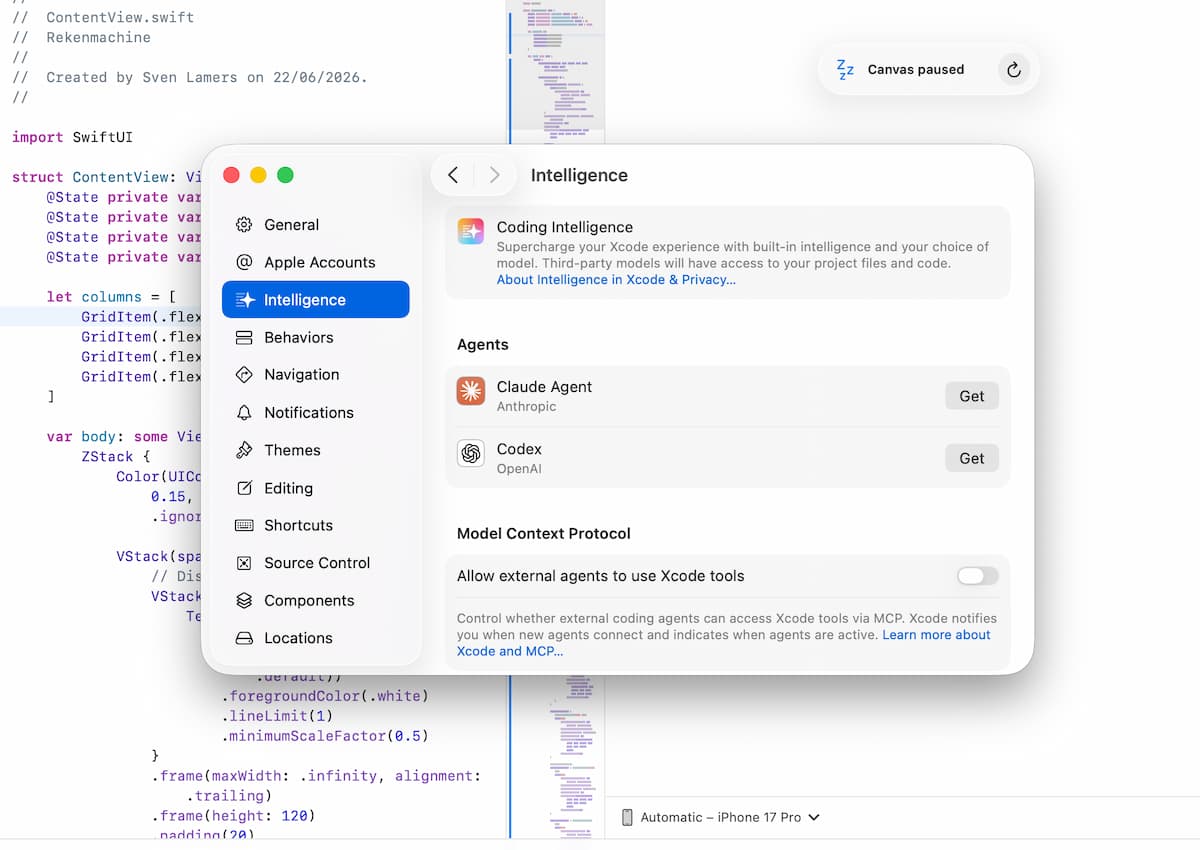Open Apple Accounts @ icon
This screenshot has height=850, width=1200.
[244, 262]
